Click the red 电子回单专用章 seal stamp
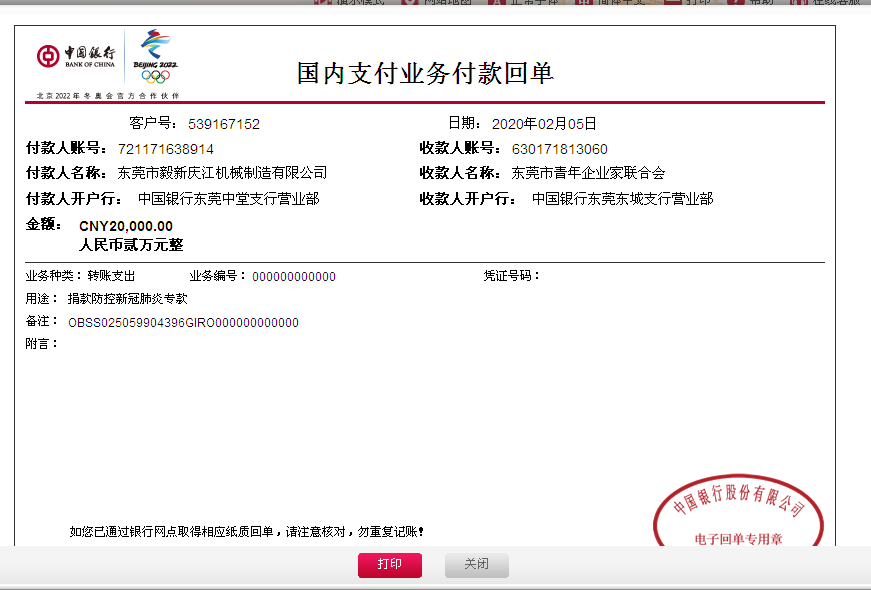This screenshot has width=871, height=590. tap(738, 511)
